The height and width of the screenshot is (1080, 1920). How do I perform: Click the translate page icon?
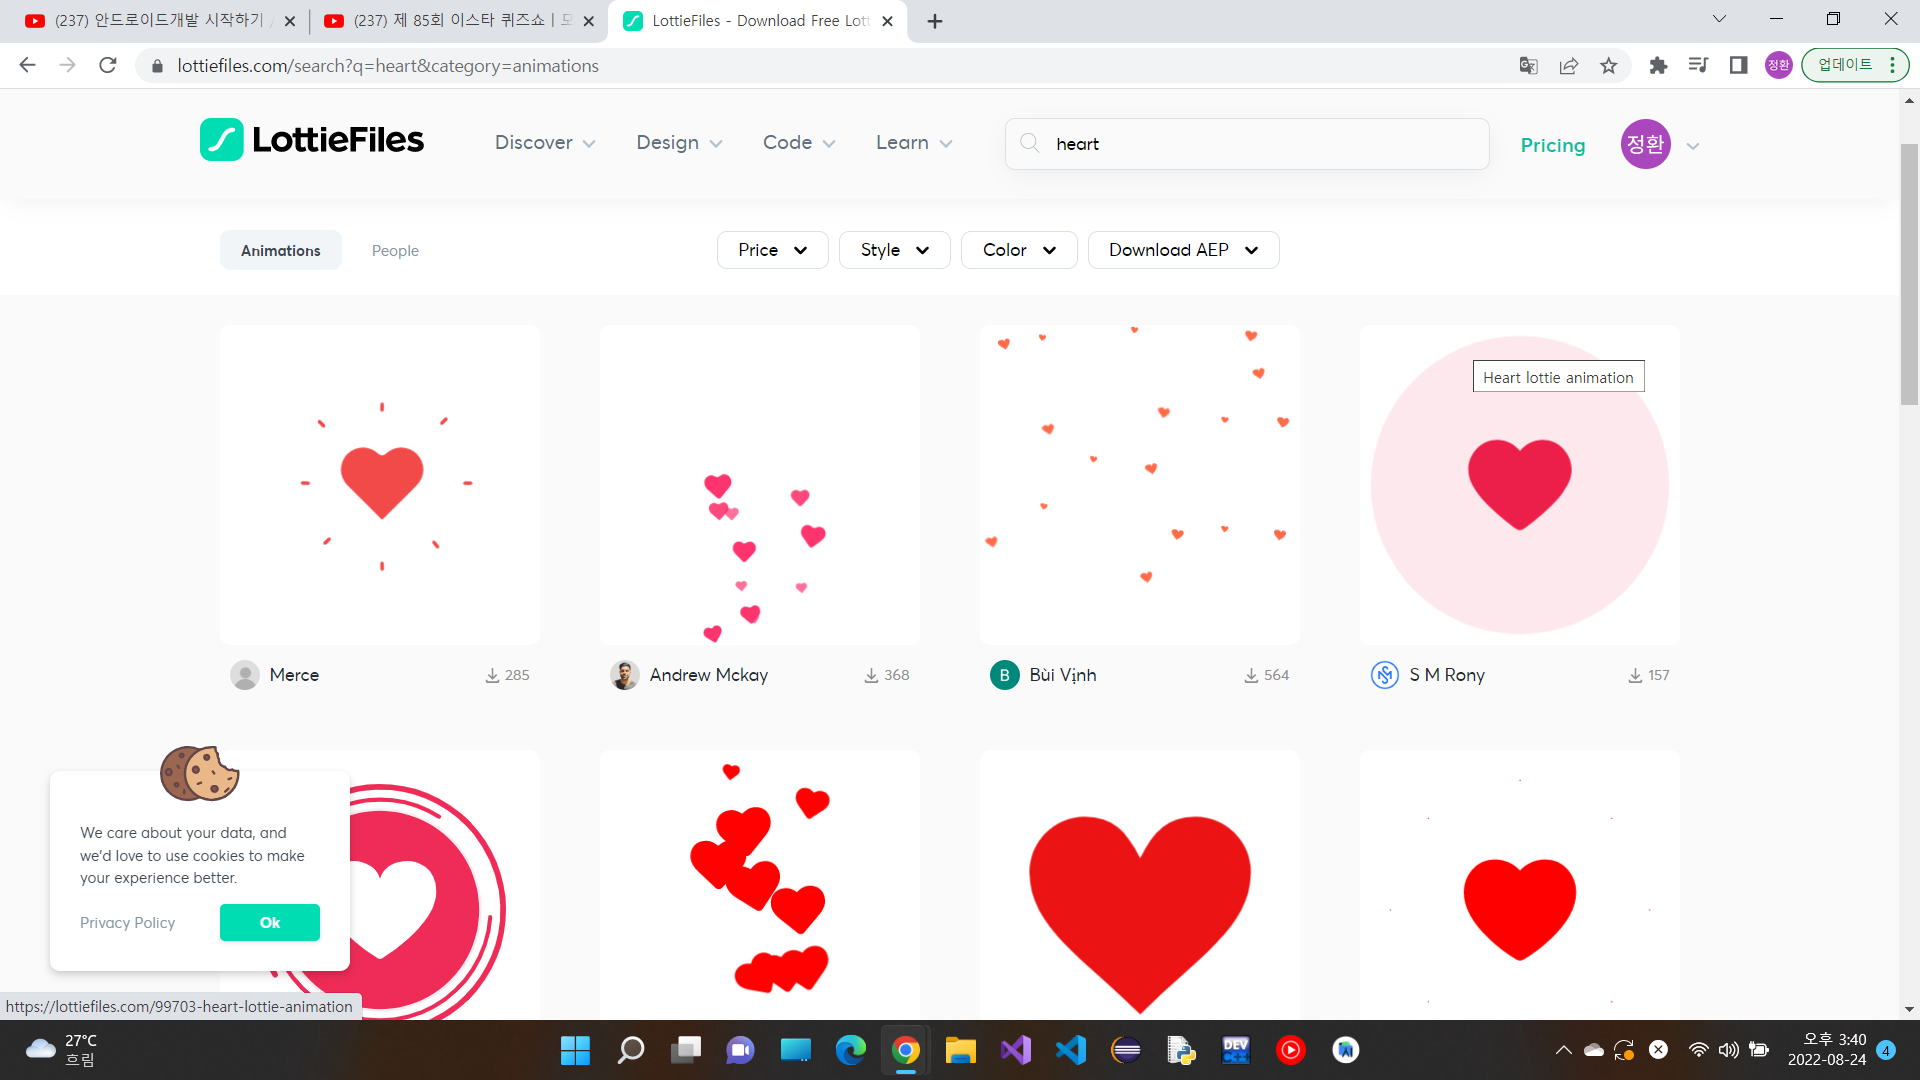click(1528, 66)
